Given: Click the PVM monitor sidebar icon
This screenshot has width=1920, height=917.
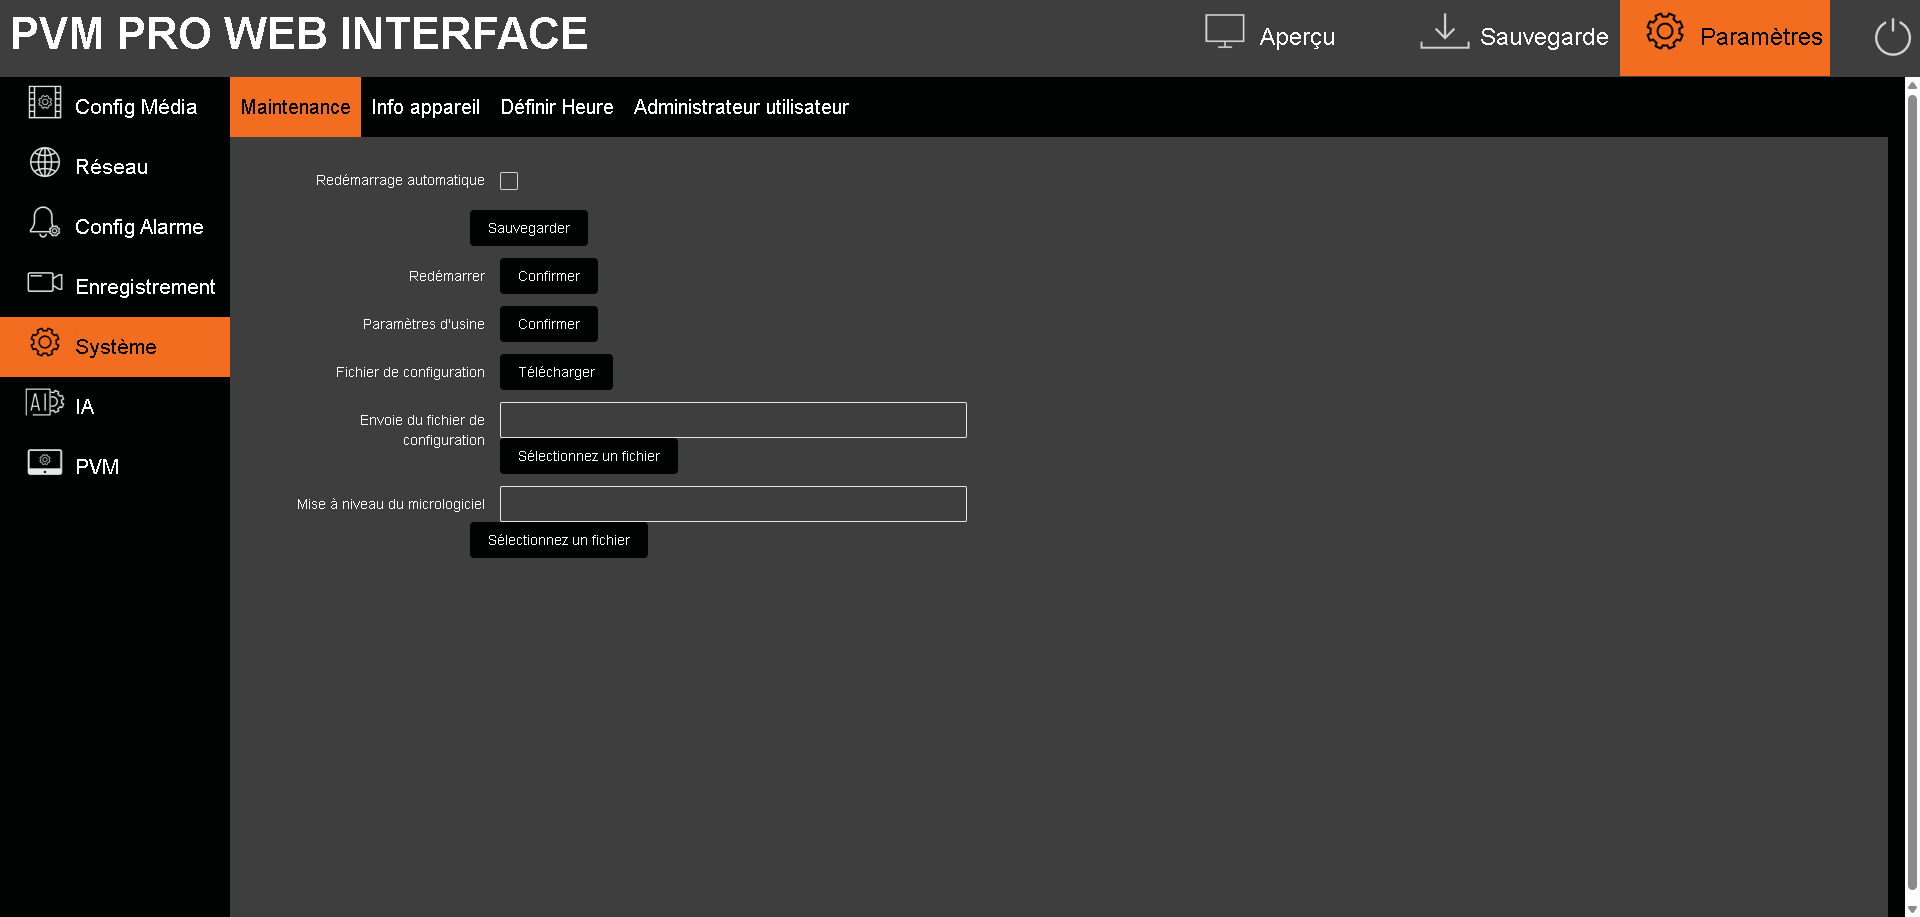Looking at the screenshot, I should click(45, 462).
